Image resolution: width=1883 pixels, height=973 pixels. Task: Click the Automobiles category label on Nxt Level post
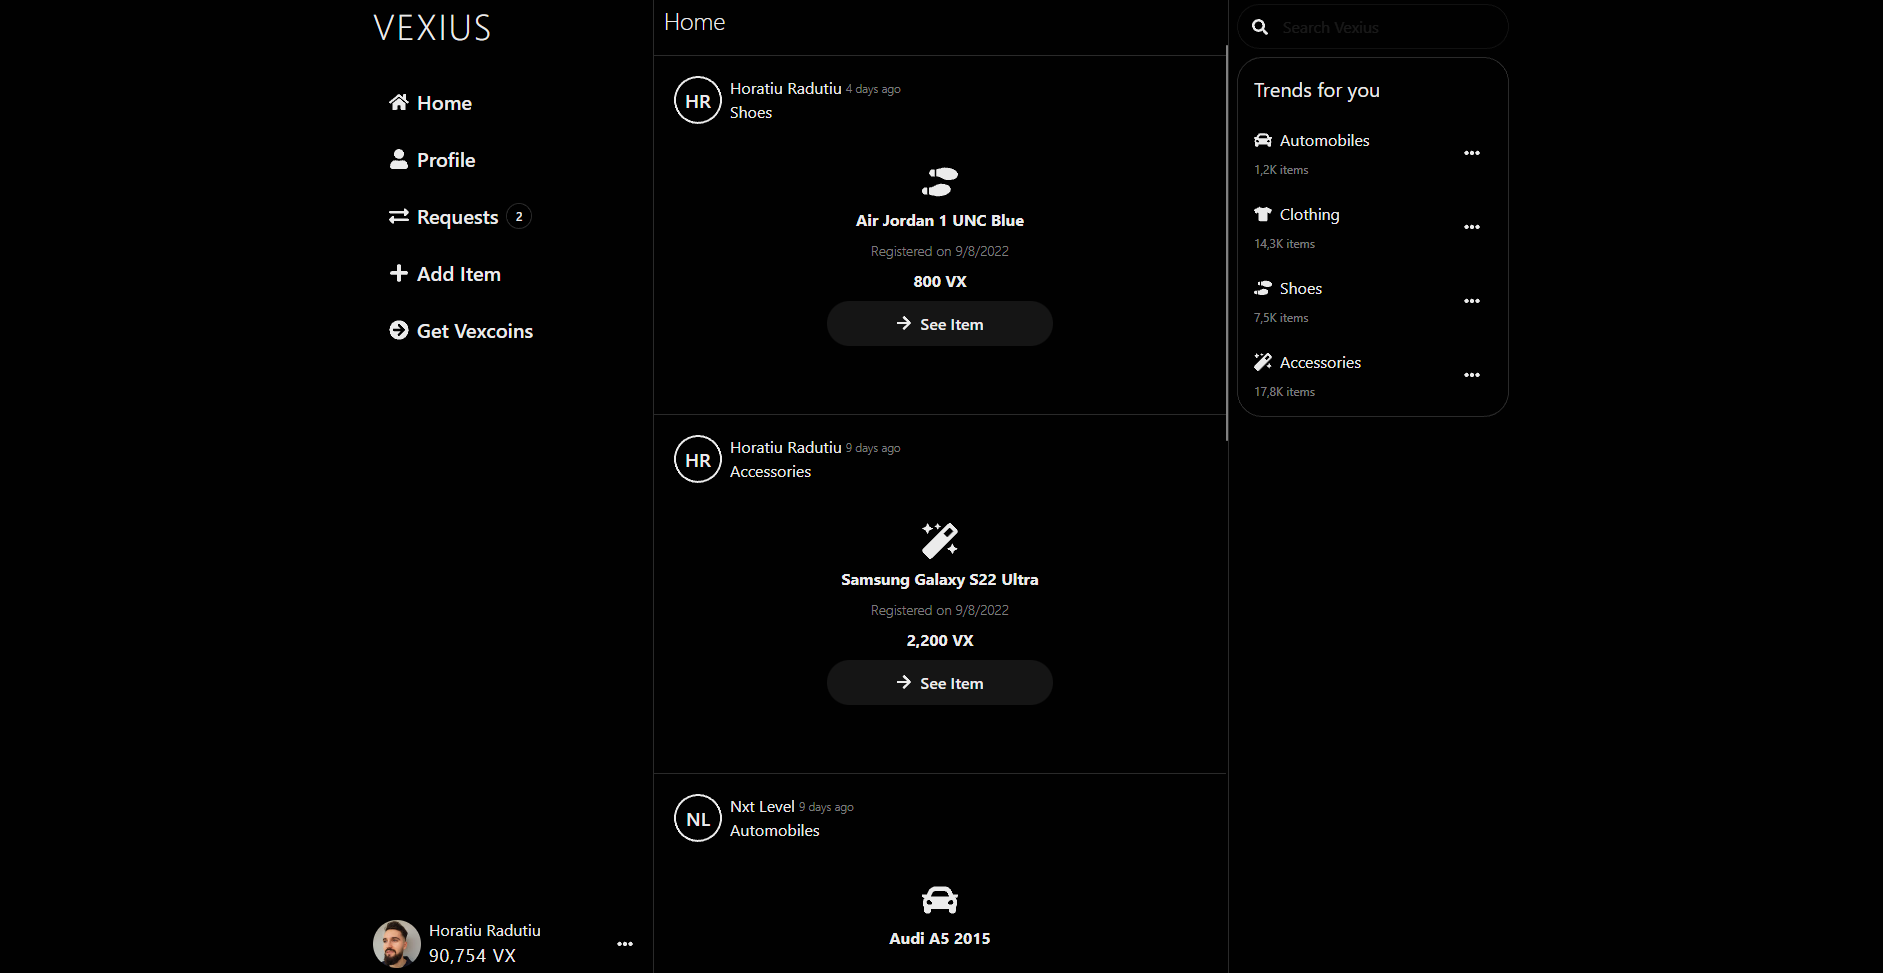775,831
